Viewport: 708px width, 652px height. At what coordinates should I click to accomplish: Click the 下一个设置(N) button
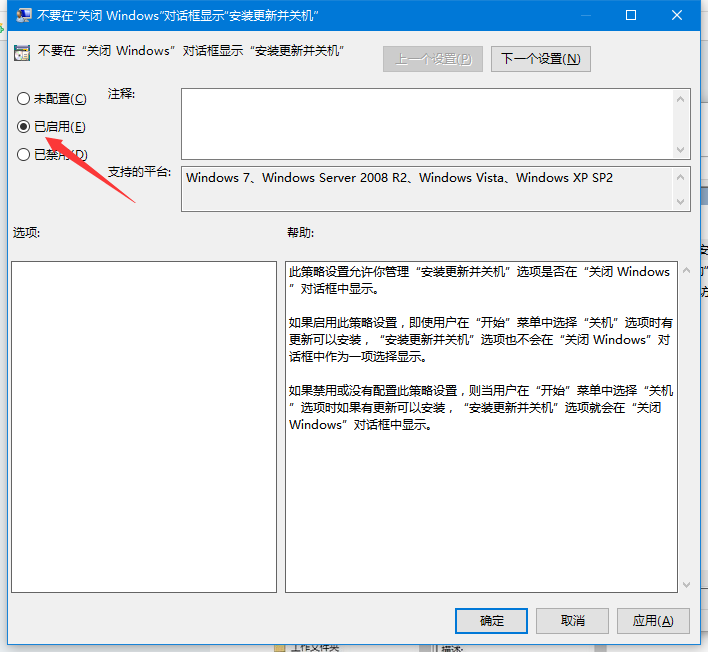540,59
